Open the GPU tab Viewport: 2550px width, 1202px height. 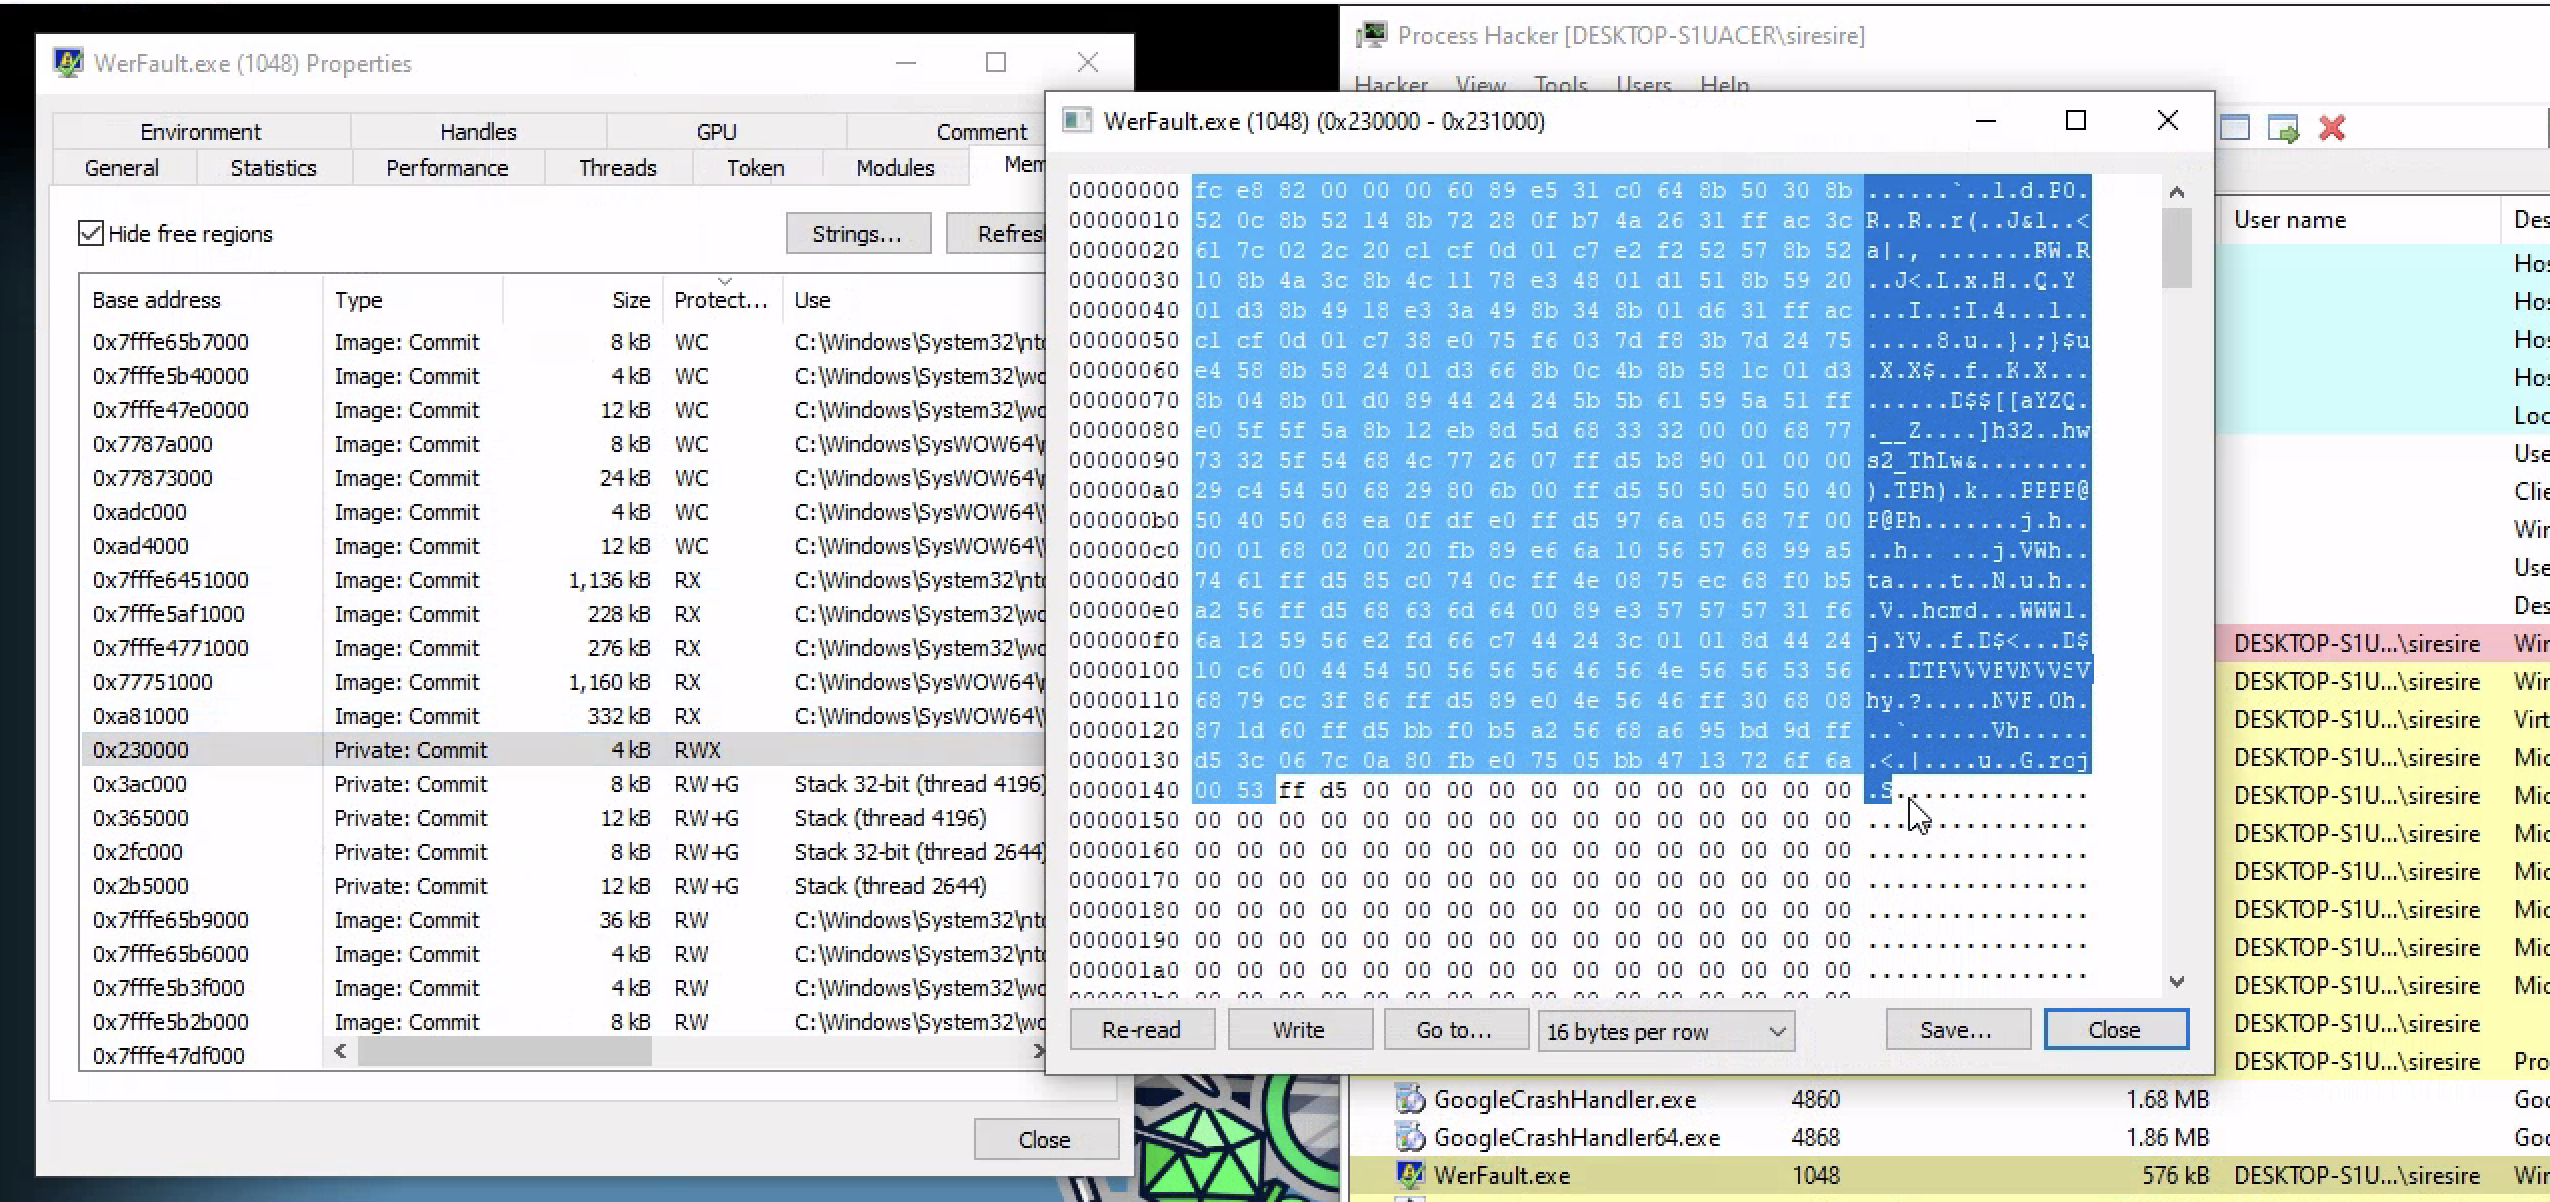tap(716, 132)
